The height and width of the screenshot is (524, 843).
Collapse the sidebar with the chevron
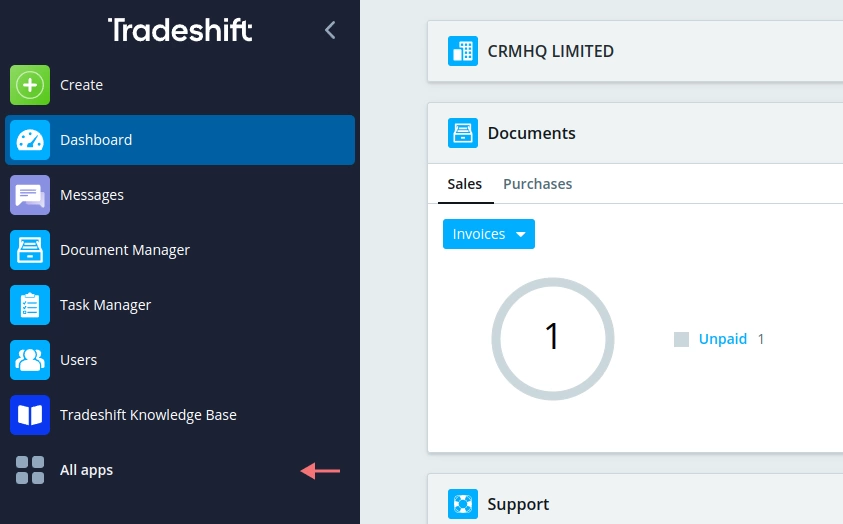point(330,30)
